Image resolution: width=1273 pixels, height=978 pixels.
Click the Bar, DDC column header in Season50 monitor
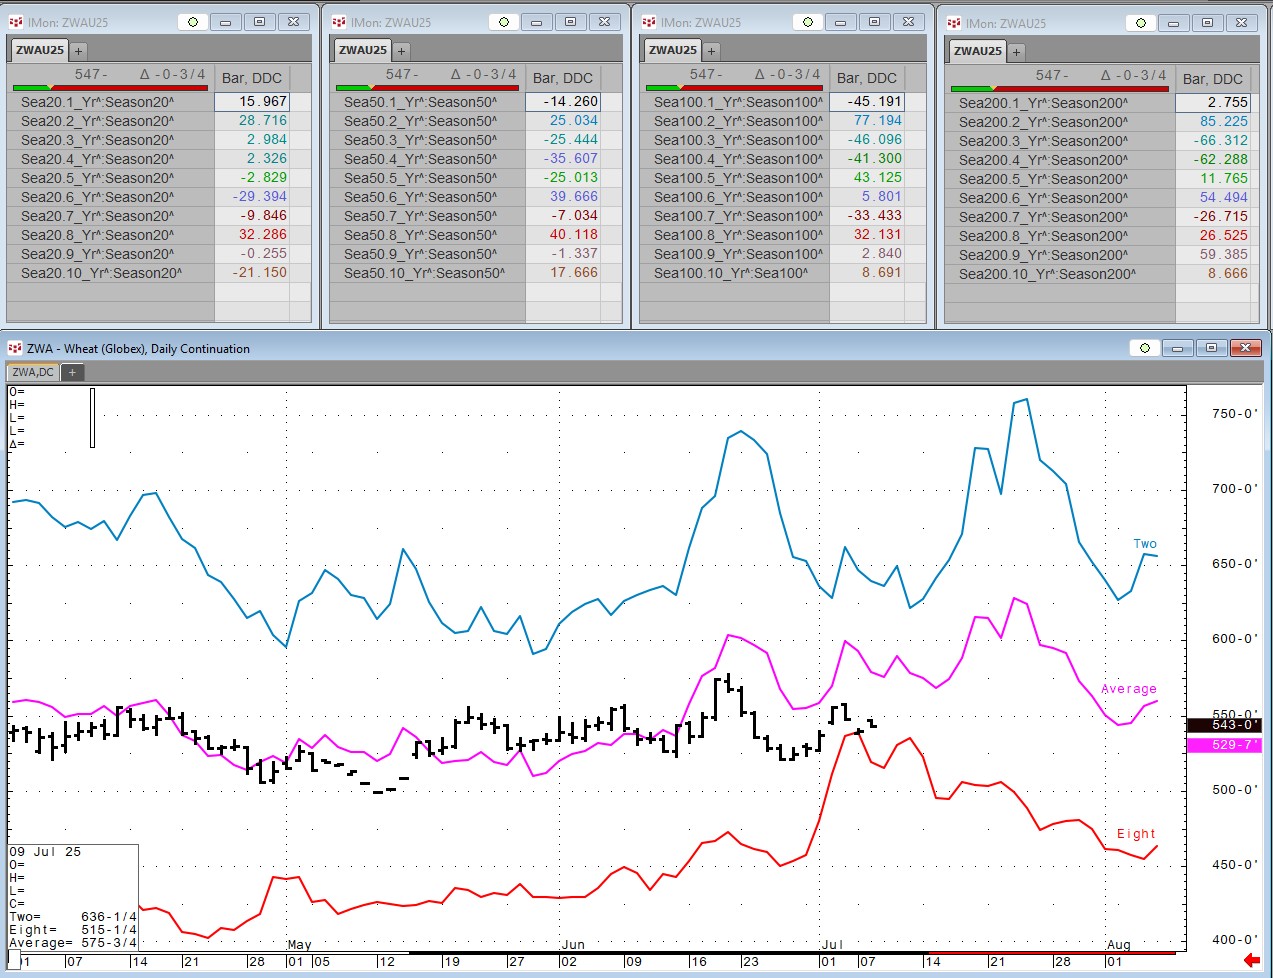click(562, 78)
